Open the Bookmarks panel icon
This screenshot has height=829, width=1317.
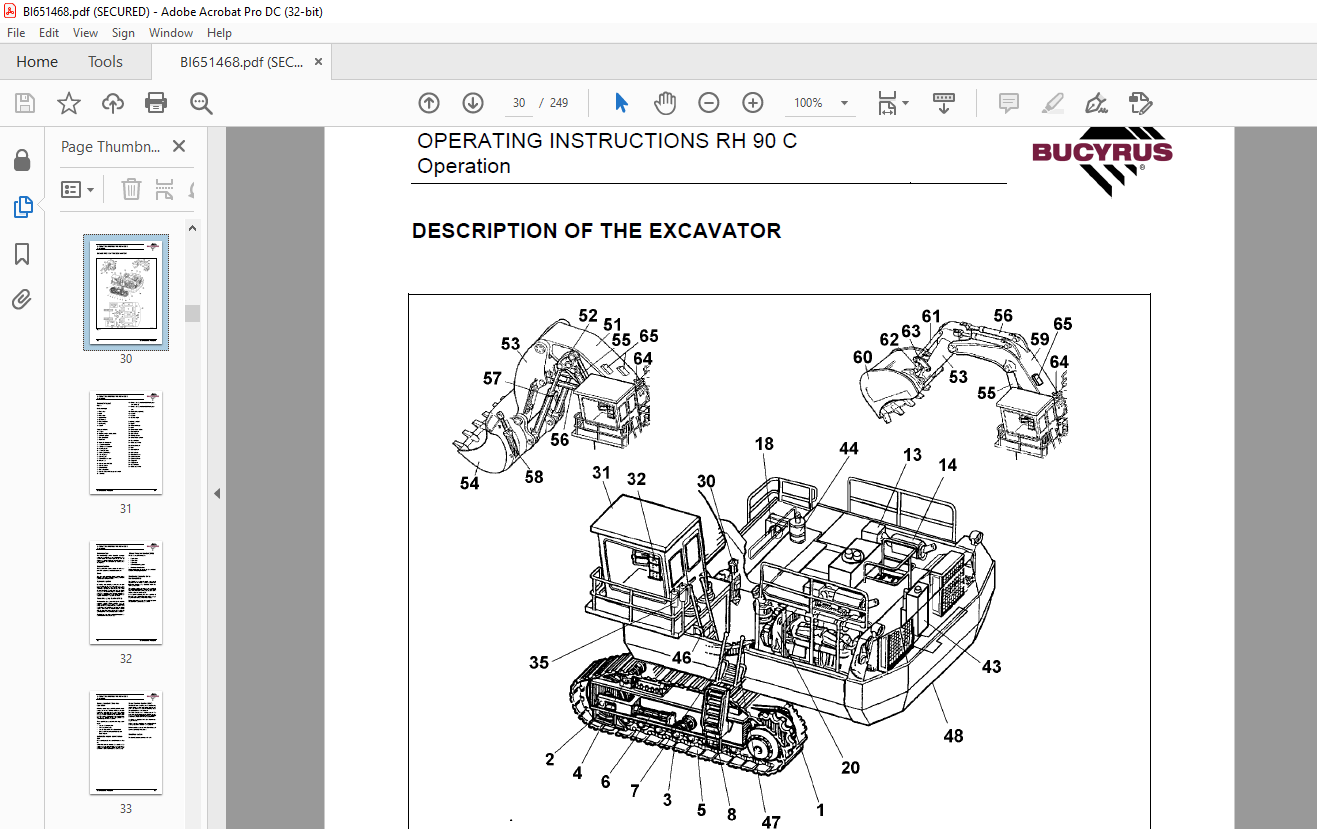[x=22, y=254]
